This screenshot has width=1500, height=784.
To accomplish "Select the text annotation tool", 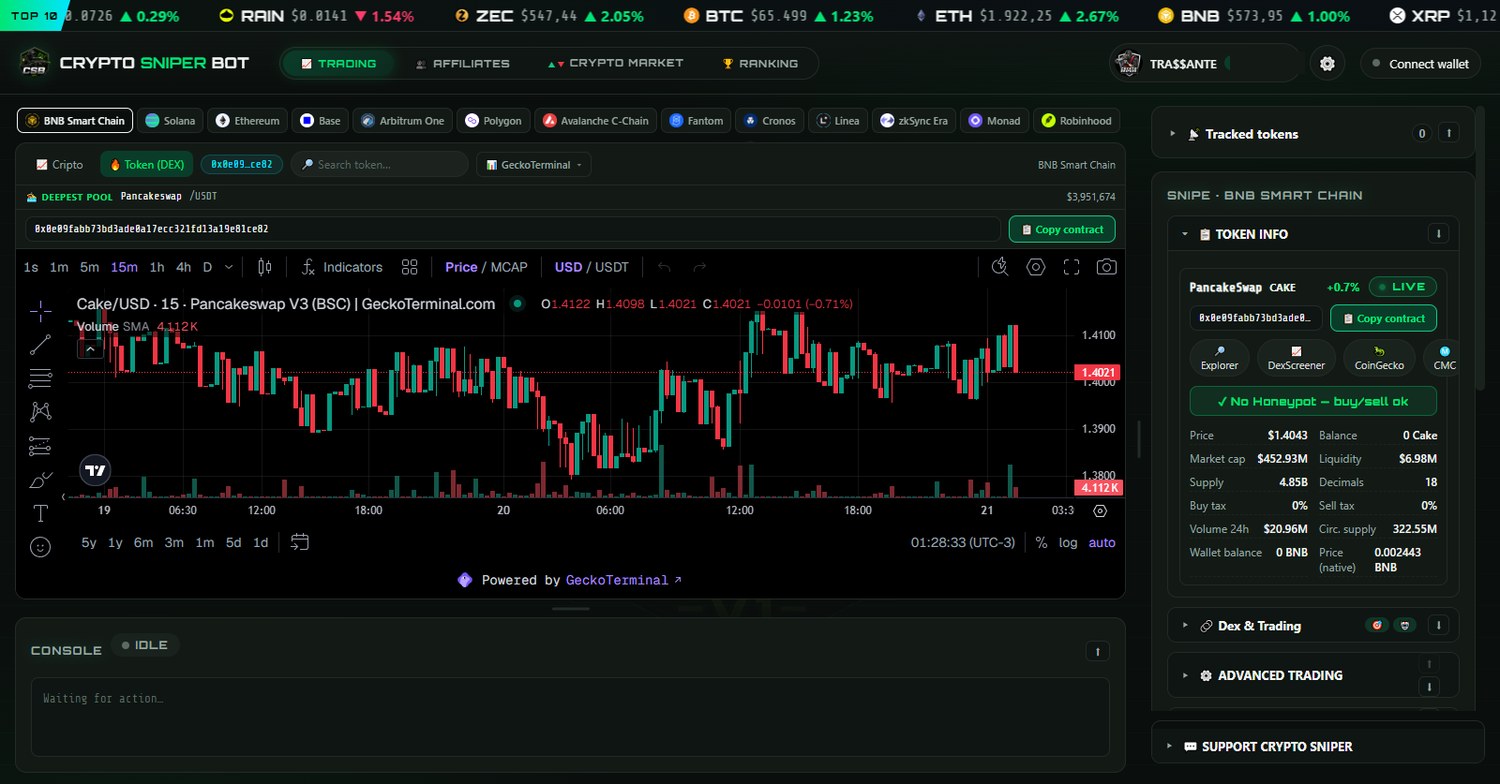I will click(x=40, y=514).
